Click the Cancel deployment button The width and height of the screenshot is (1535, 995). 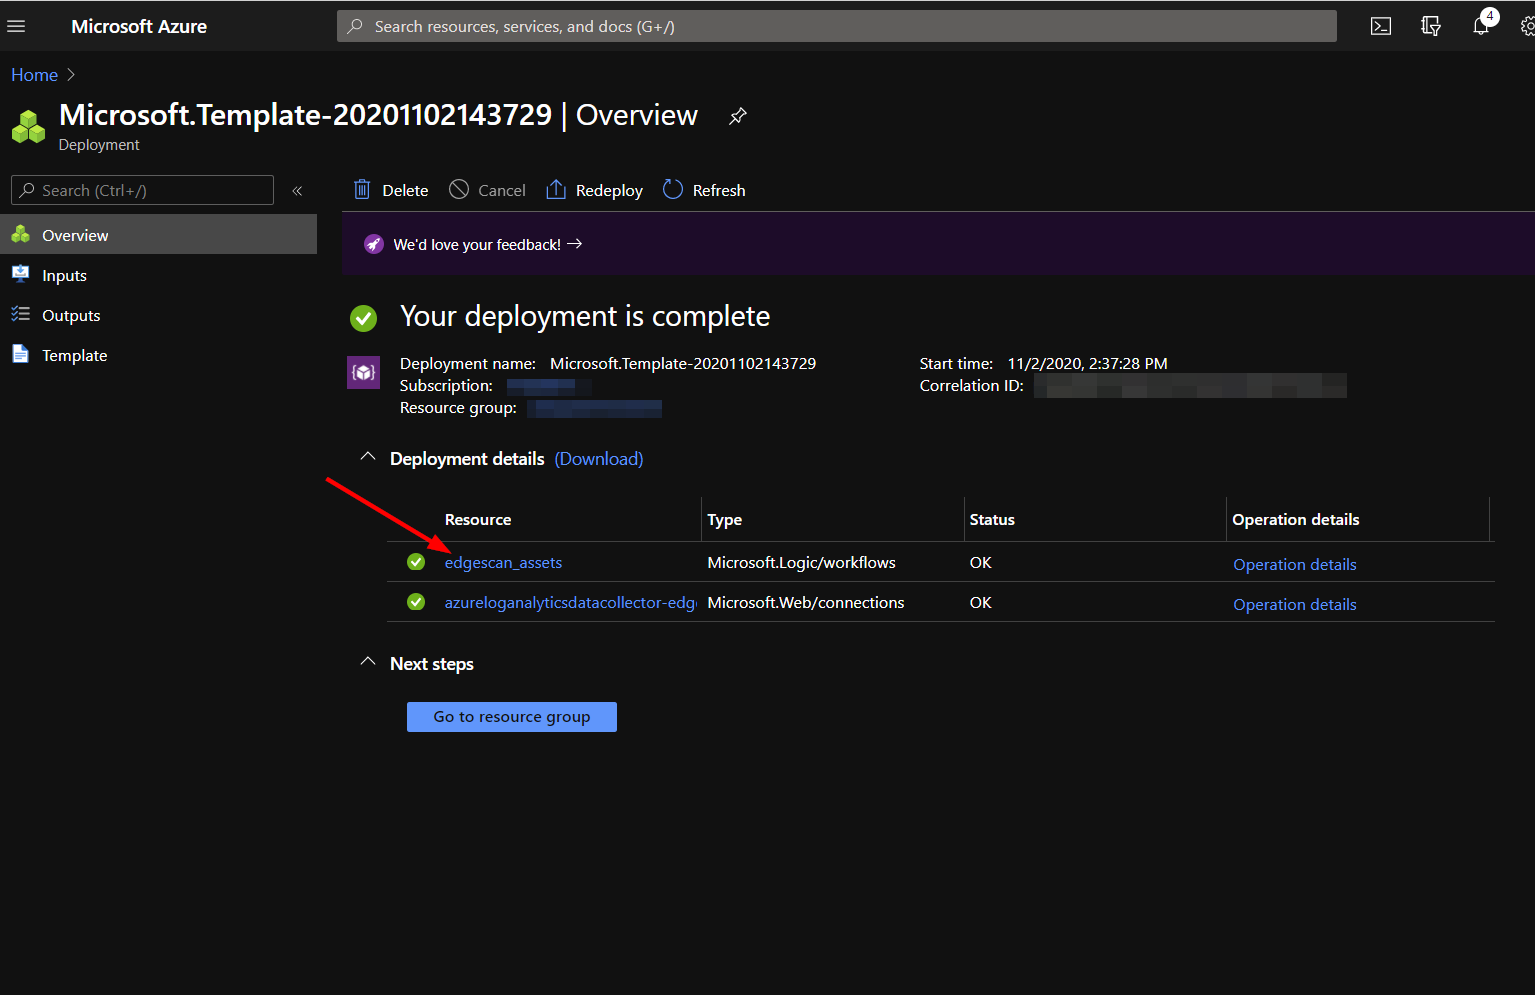tap(487, 190)
